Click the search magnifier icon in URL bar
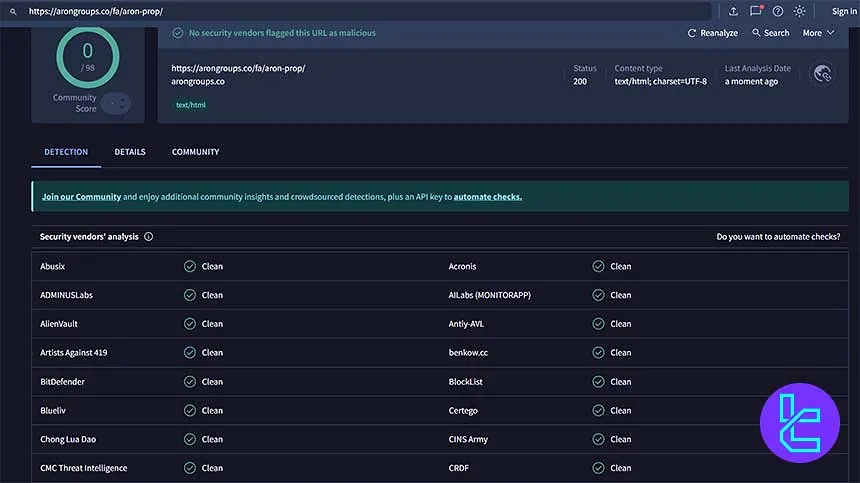Image resolution: width=860 pixels, height=483 pixels. [13, 12]
